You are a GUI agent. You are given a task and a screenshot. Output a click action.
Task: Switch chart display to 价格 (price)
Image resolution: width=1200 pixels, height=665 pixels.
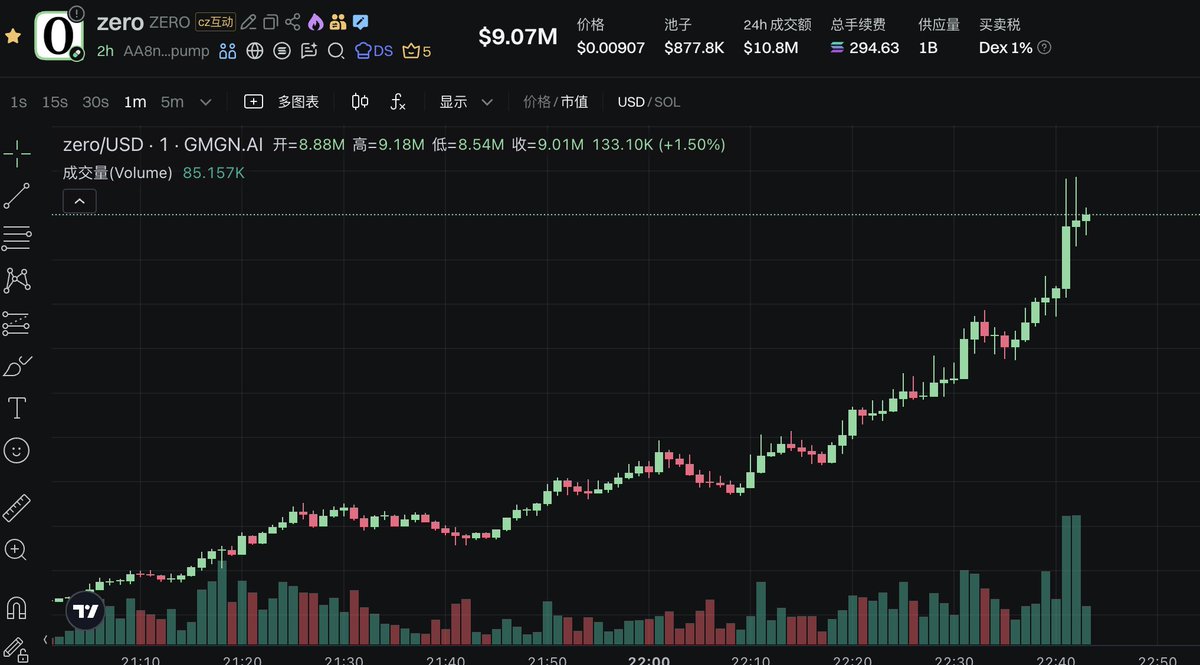coord(537,102)
